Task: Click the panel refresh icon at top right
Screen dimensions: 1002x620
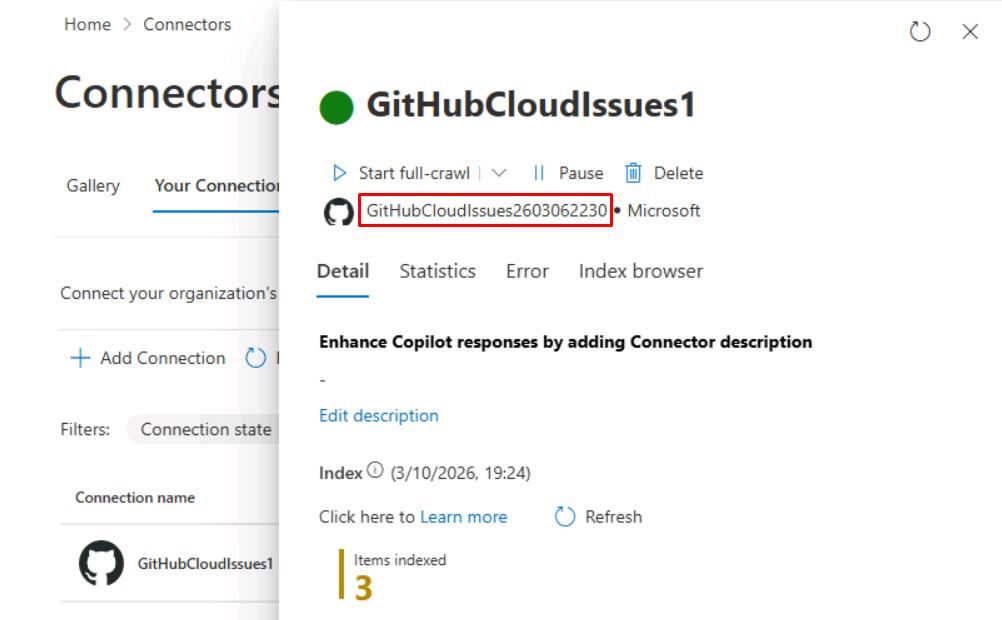Action: [x=920, y=31]
